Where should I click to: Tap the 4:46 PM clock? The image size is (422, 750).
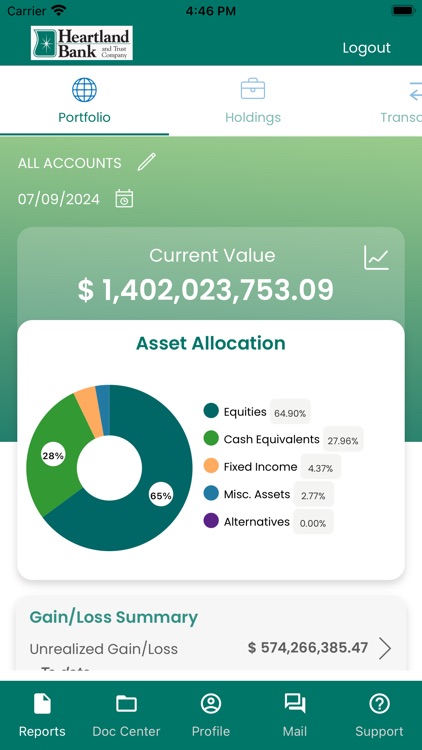coord(211,11)
